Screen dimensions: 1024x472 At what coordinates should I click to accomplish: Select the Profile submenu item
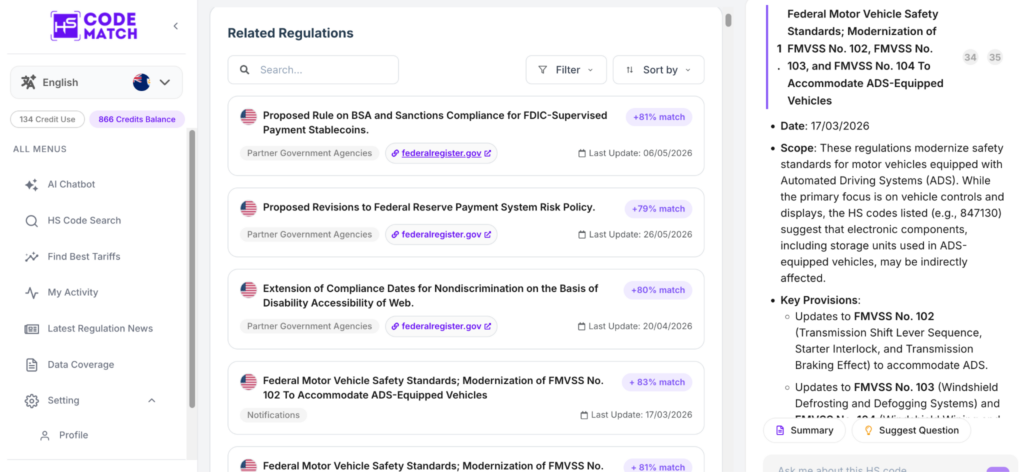(73, 435)
